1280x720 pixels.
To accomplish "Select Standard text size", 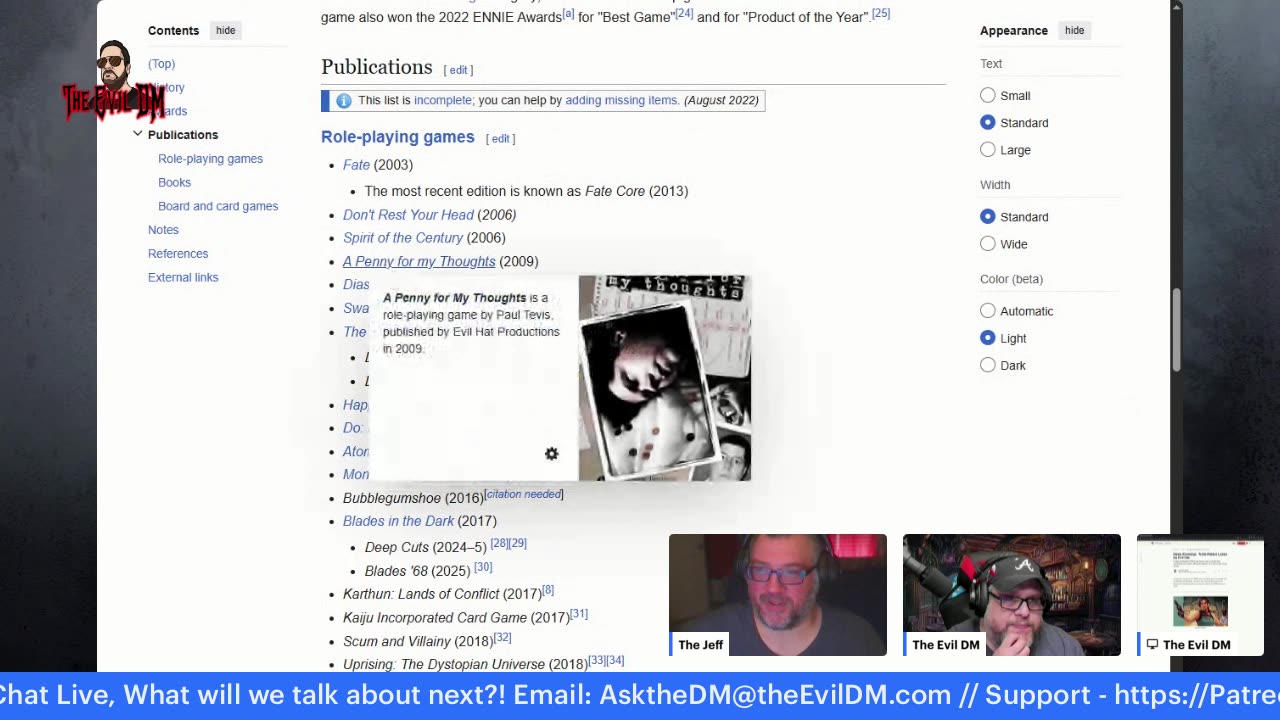I will point(988,122).
